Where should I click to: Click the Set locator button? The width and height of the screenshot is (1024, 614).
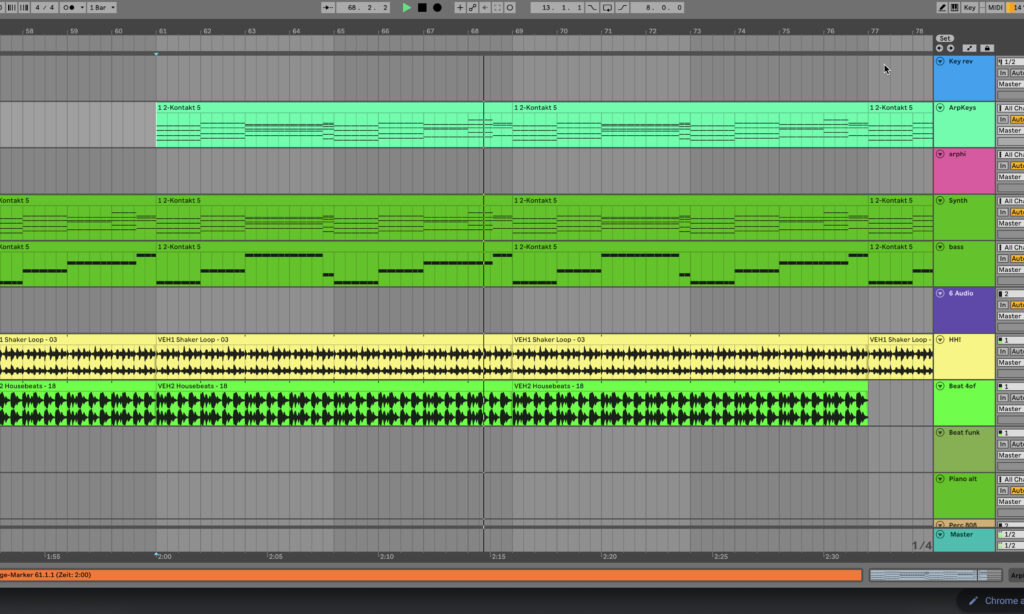944,39
